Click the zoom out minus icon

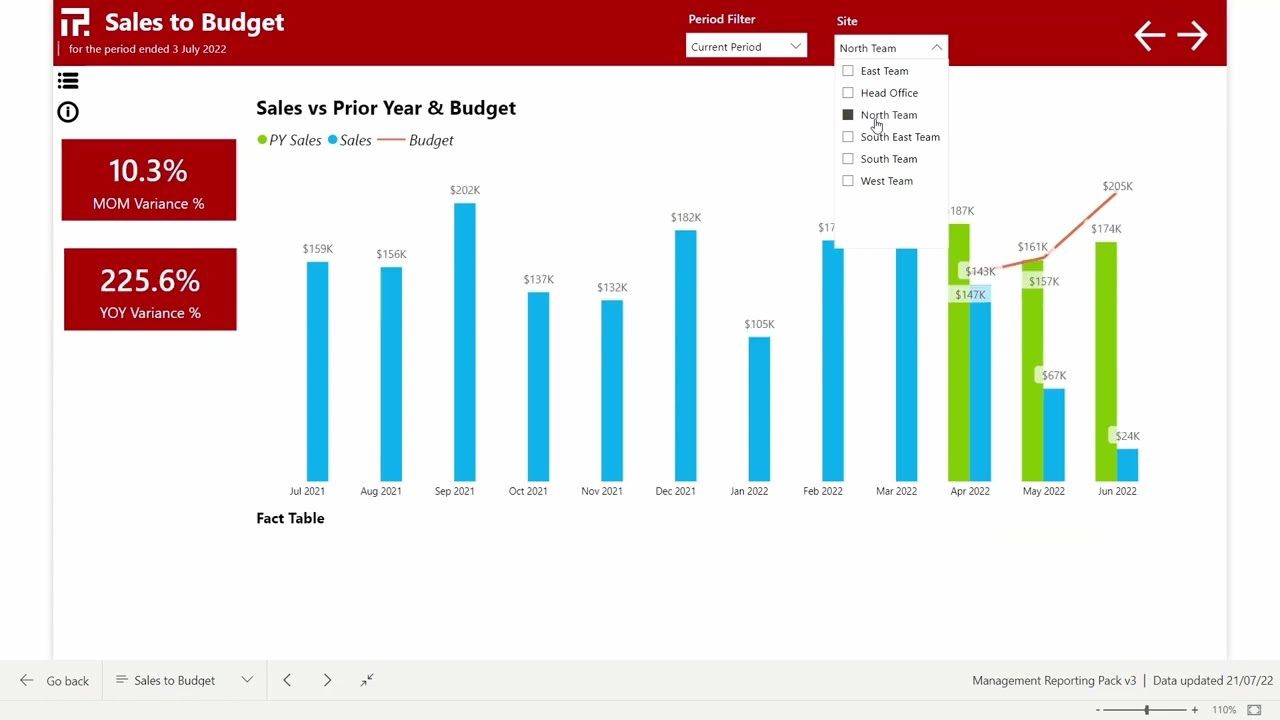tap(1098, 710)
